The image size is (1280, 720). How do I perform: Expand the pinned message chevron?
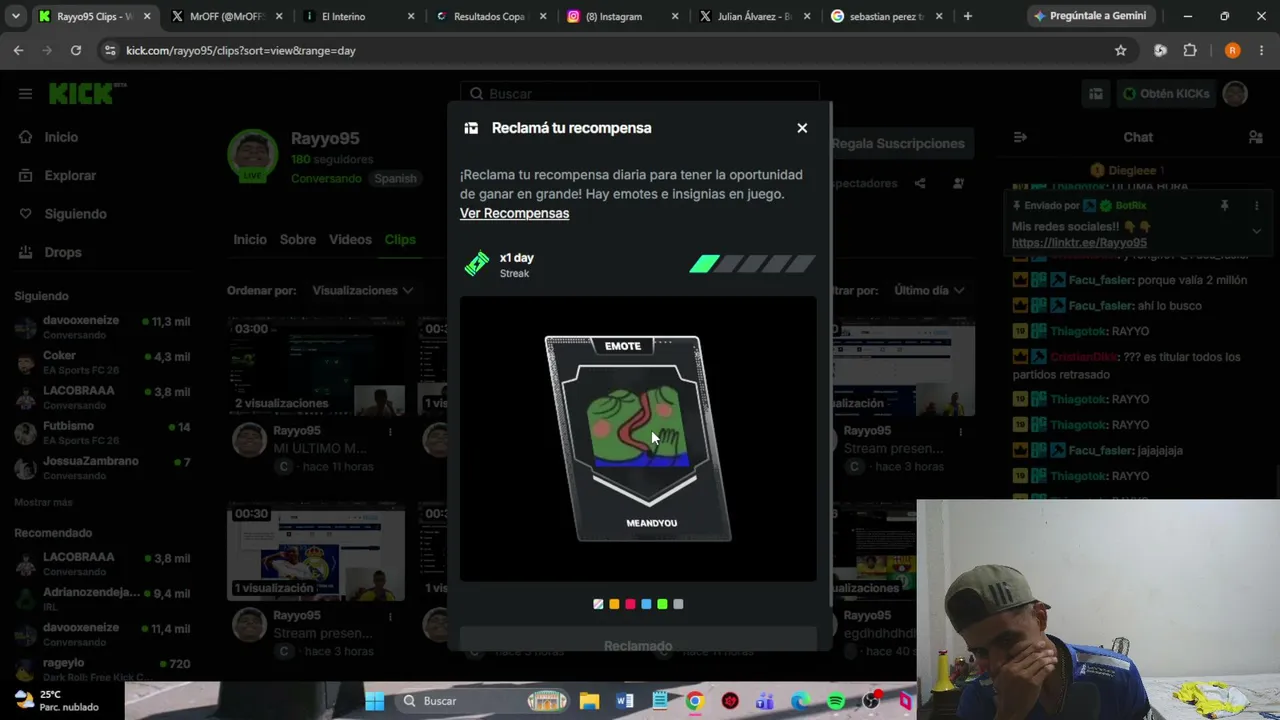point(1257,231)
